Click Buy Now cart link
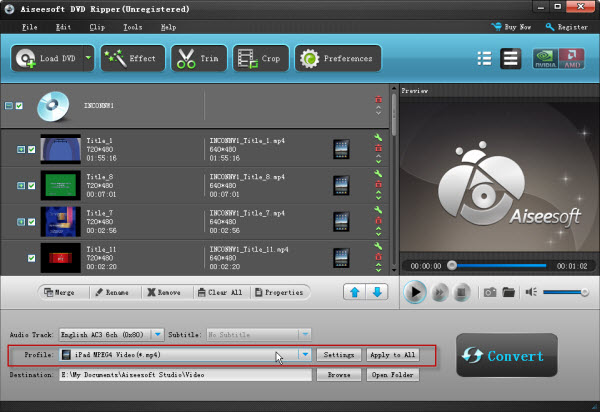This screenshot has width=600, height=412. (x=511, y=27)
